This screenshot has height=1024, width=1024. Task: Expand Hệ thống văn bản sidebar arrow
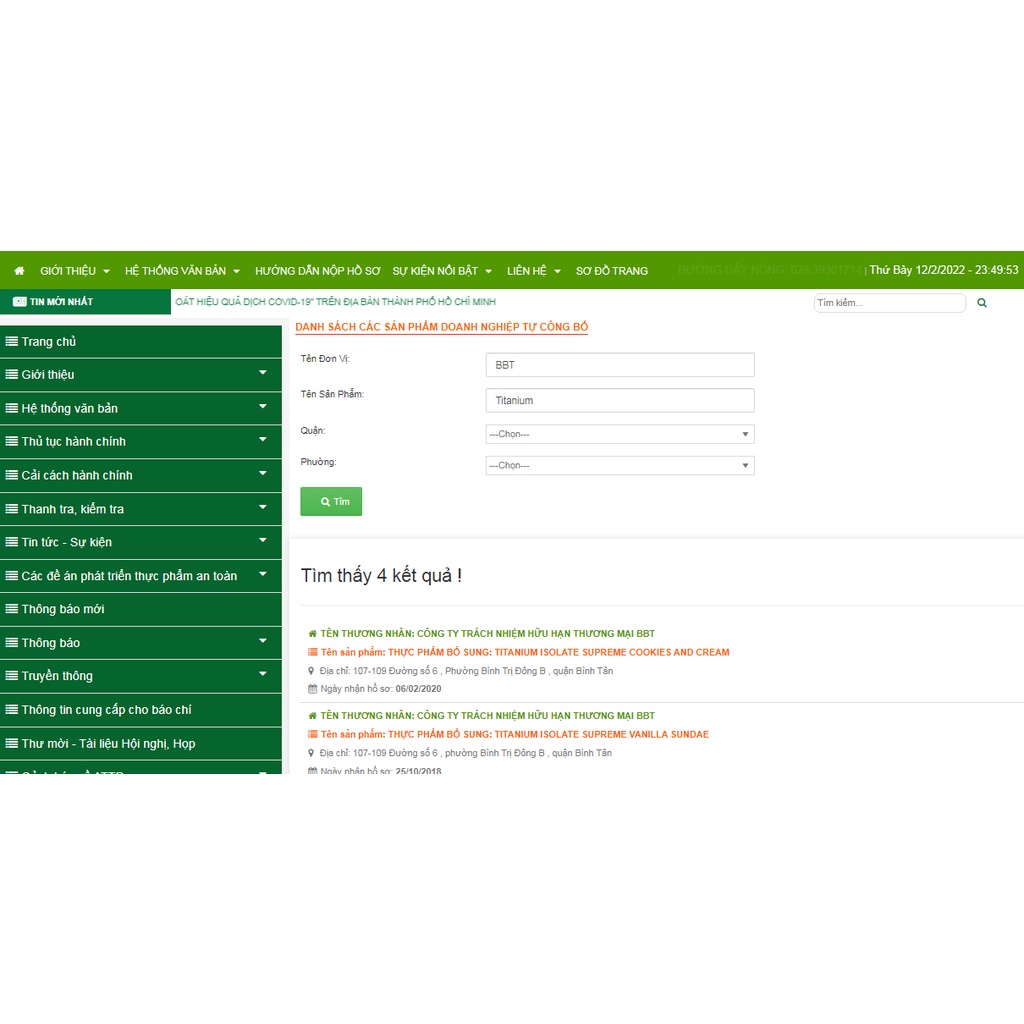click(x=263, y=406)
